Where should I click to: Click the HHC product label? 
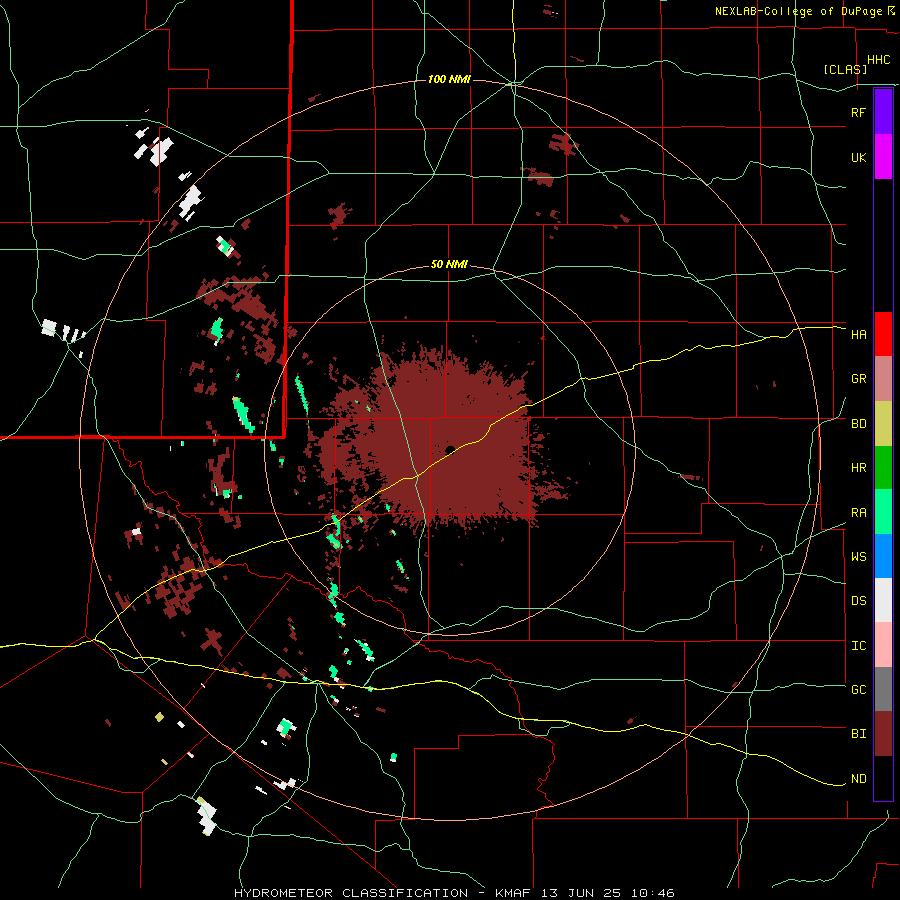coord(878,60)
